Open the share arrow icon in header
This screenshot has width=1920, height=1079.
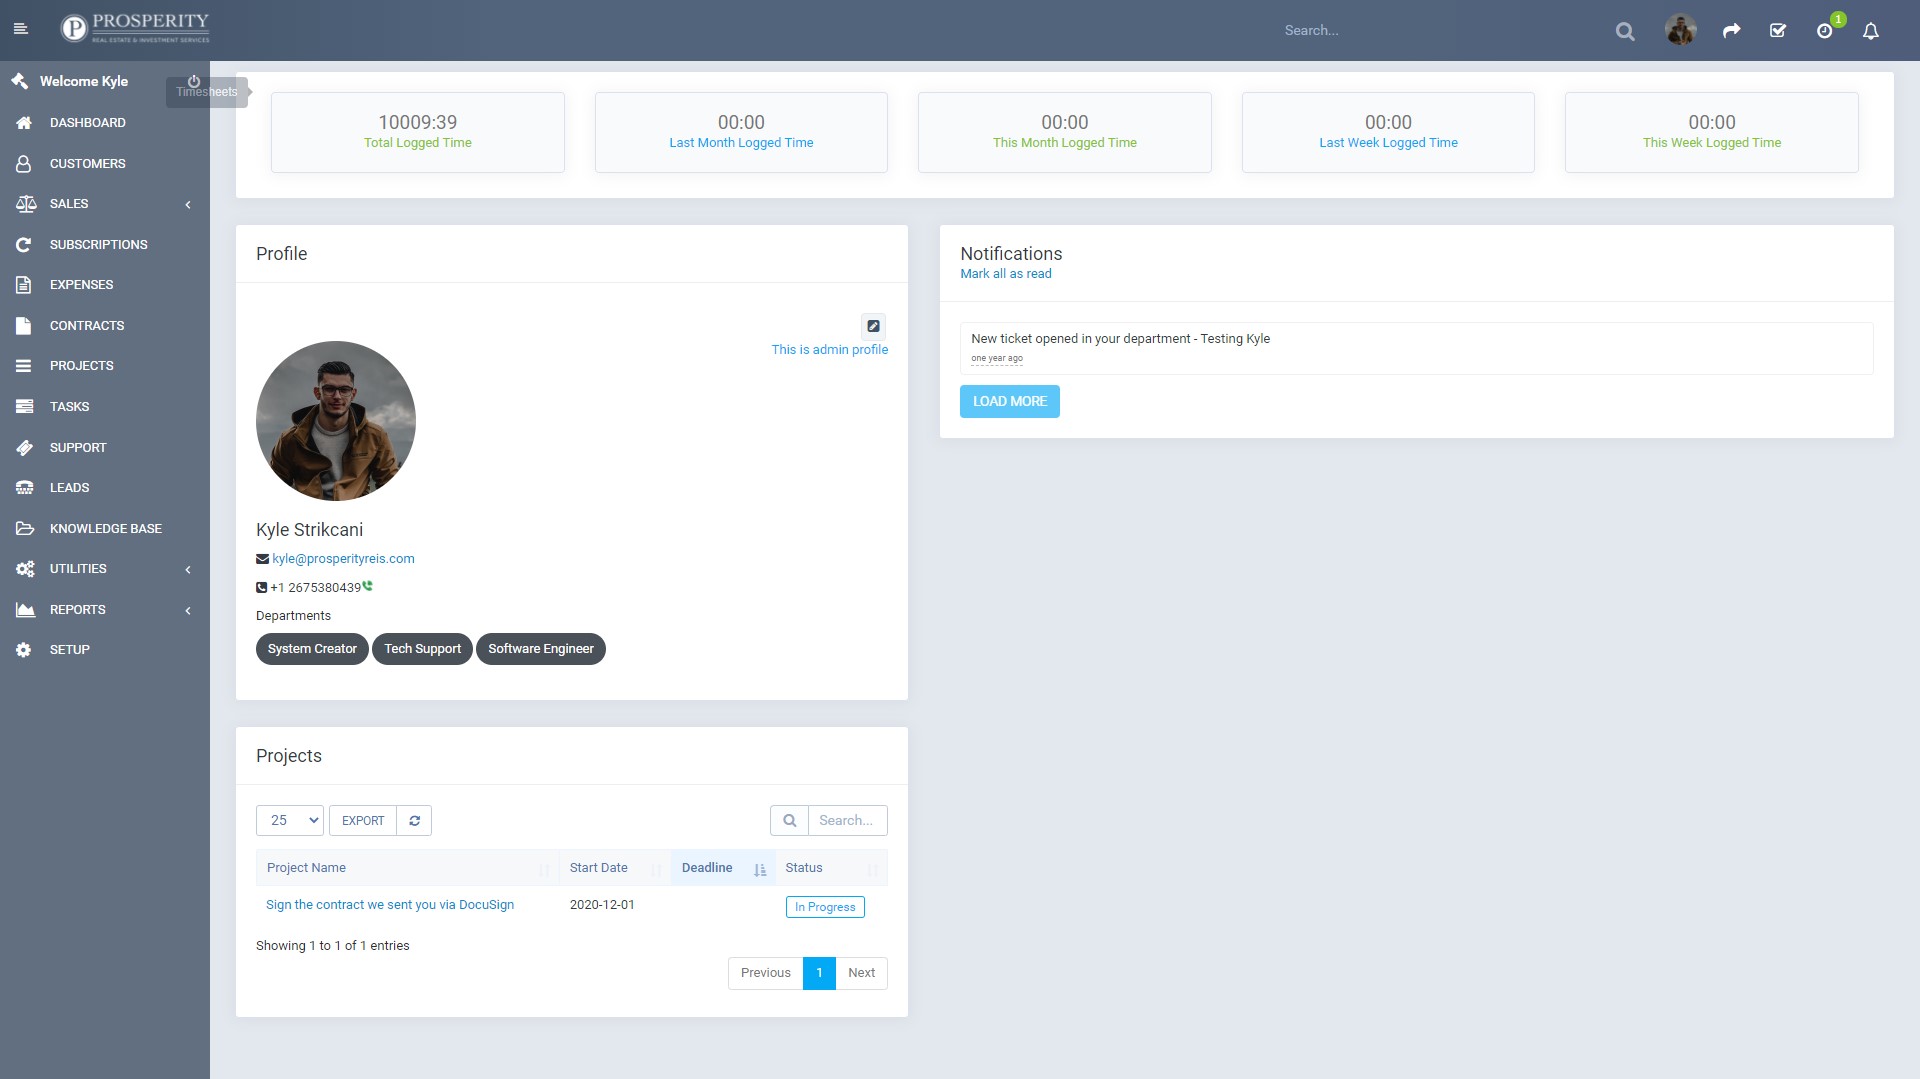point(1731,31)
